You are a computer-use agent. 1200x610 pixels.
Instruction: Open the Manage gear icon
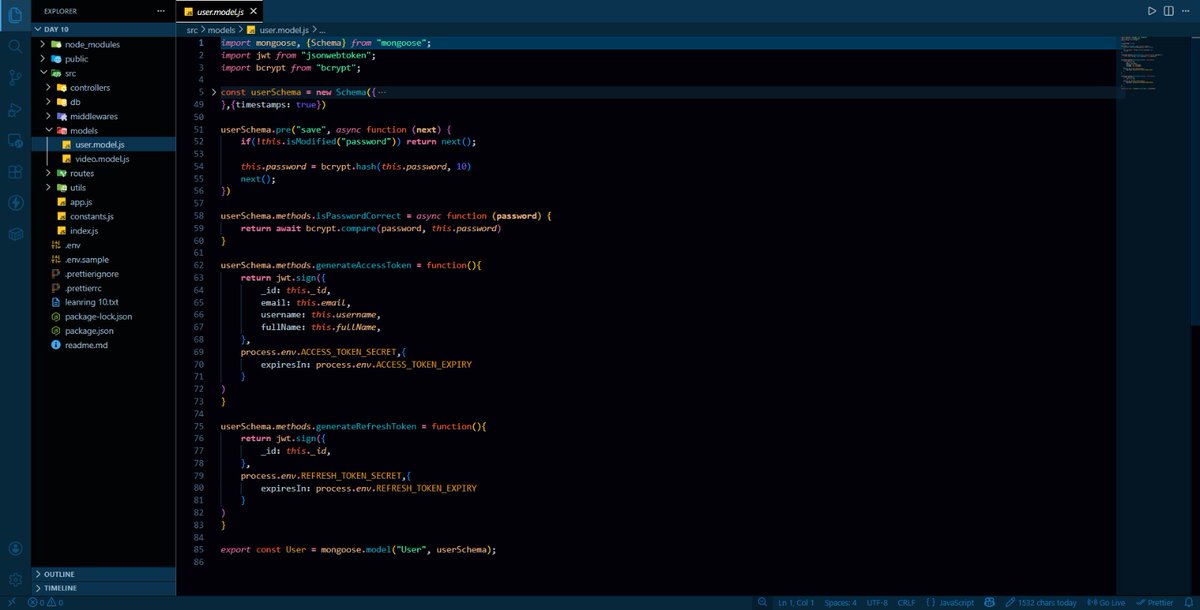[x=15, y=579]
